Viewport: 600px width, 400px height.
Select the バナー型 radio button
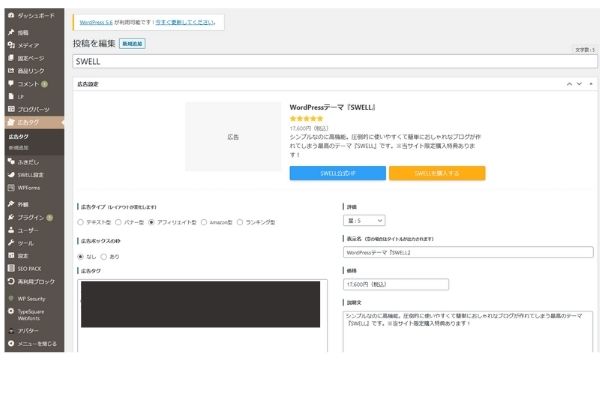pos(118,222)
